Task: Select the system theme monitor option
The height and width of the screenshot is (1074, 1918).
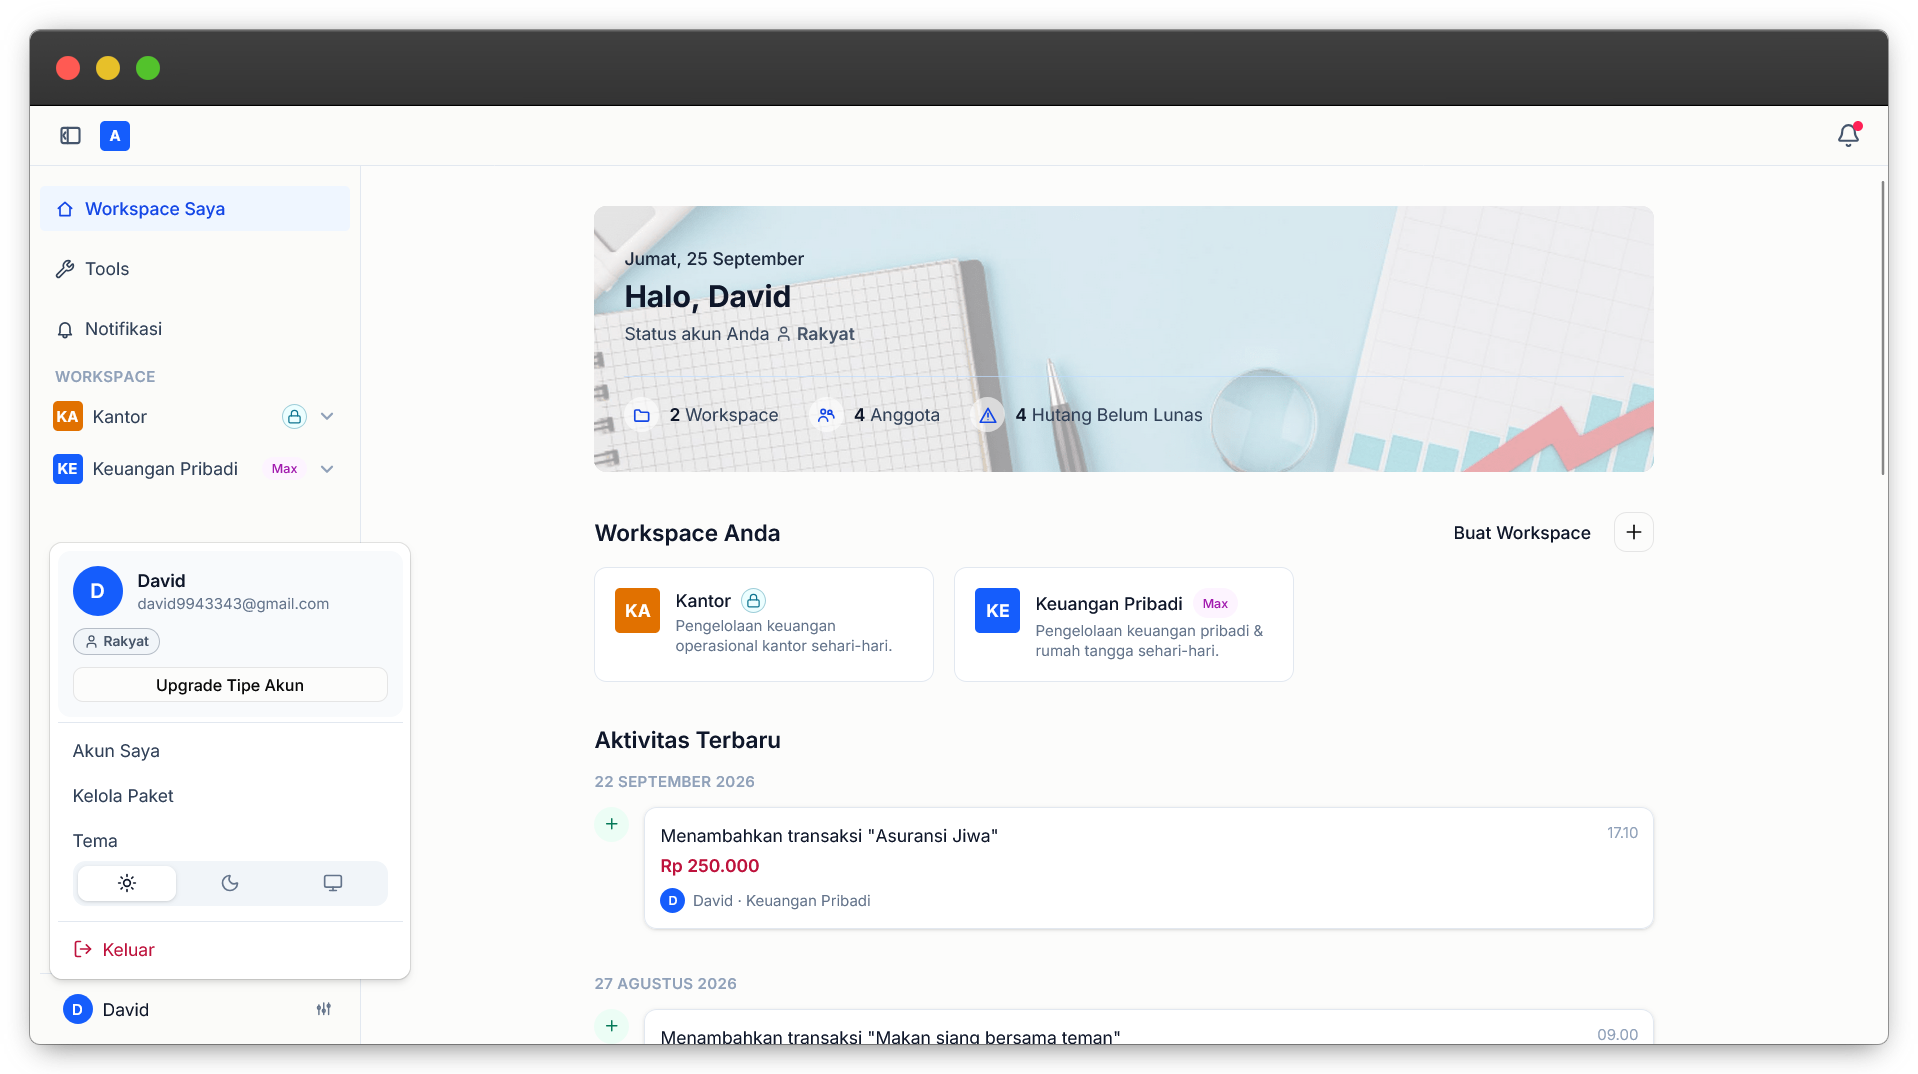Action: tap(333, 884)
